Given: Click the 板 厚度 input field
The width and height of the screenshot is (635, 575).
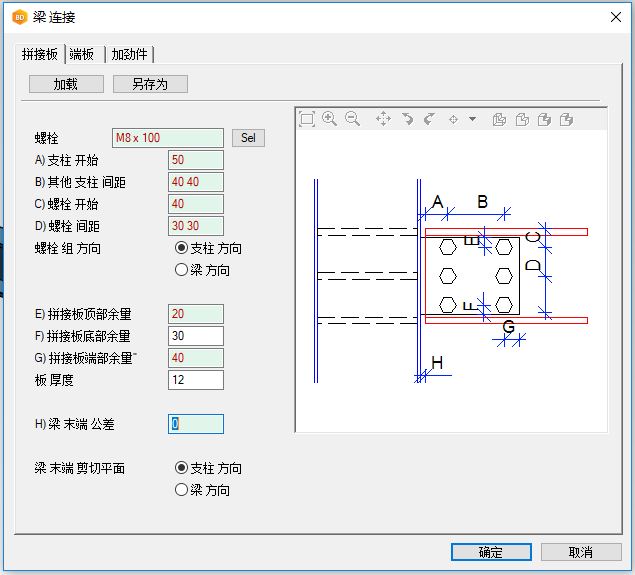Looking at the screenshot, I should click(x=196, y=380).
